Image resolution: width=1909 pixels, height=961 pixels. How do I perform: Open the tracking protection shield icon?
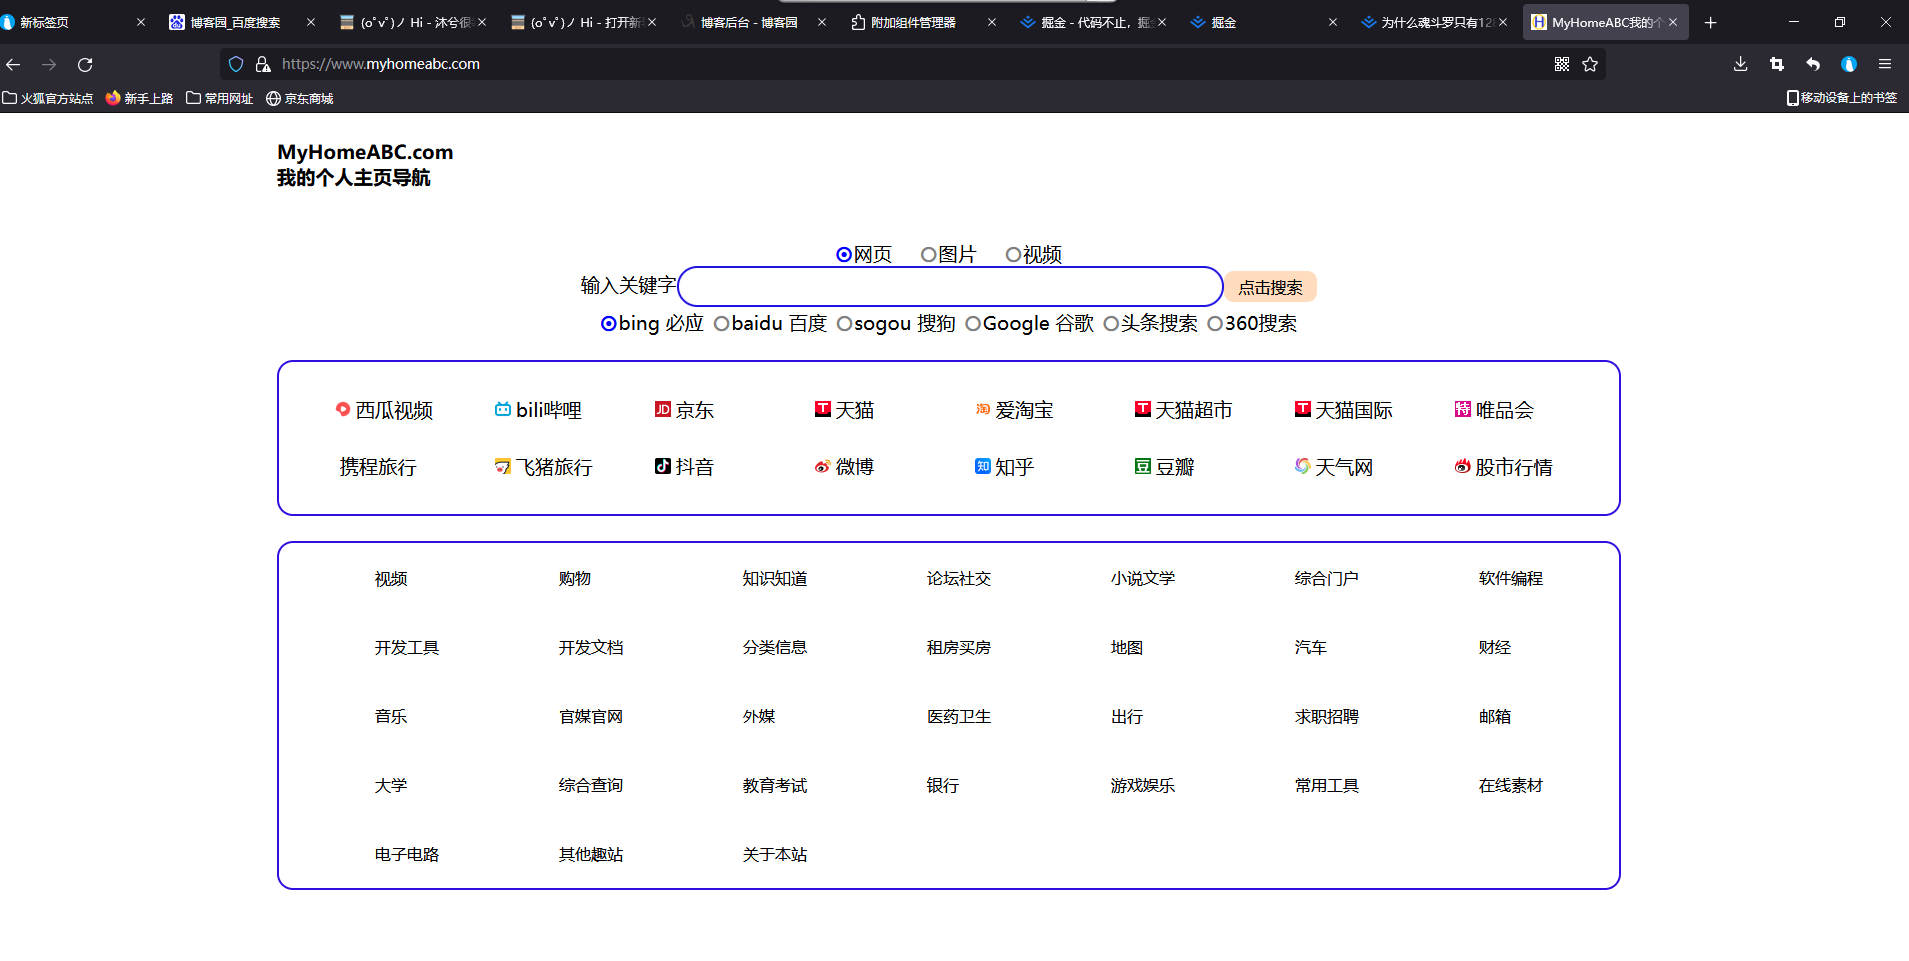click(236, 64)
